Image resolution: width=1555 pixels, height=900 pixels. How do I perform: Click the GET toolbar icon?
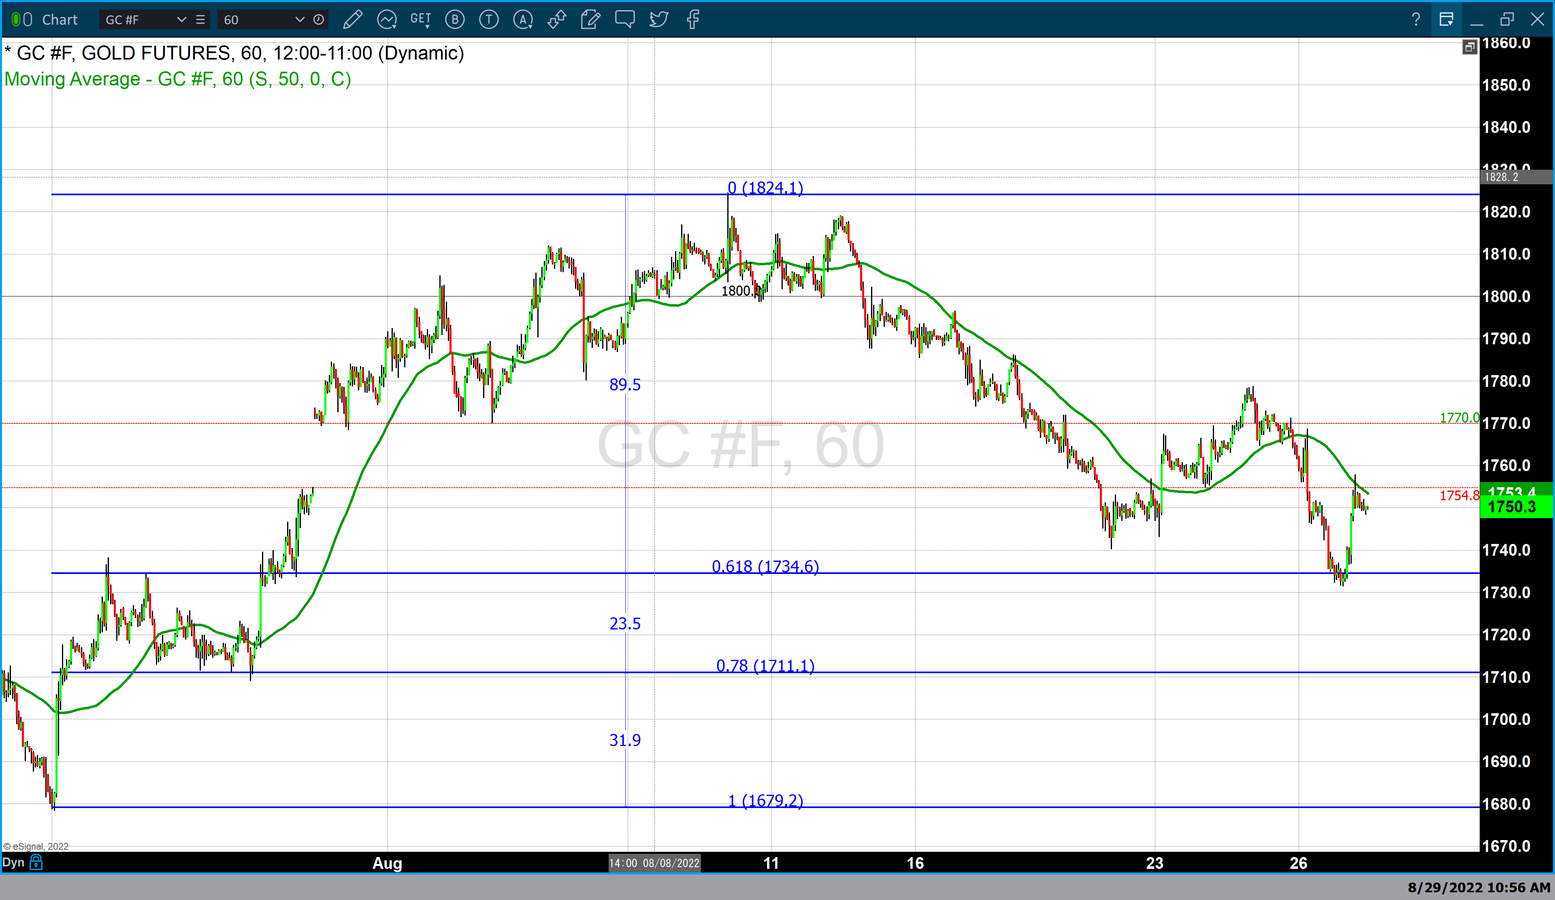[x=420, y=19]
